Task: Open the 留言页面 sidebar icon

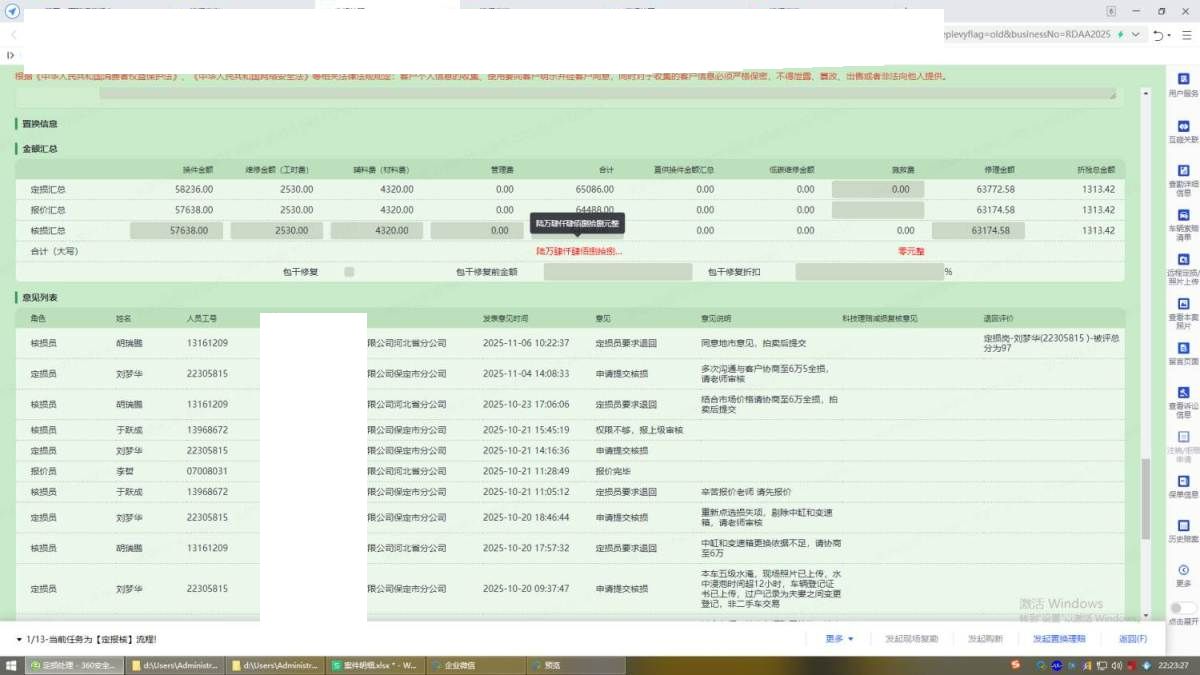Action: point(1183,349)
